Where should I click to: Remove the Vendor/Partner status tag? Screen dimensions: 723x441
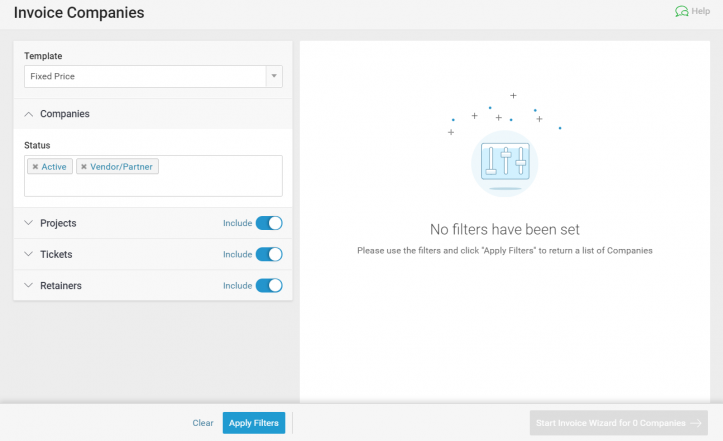click(84, 167)
